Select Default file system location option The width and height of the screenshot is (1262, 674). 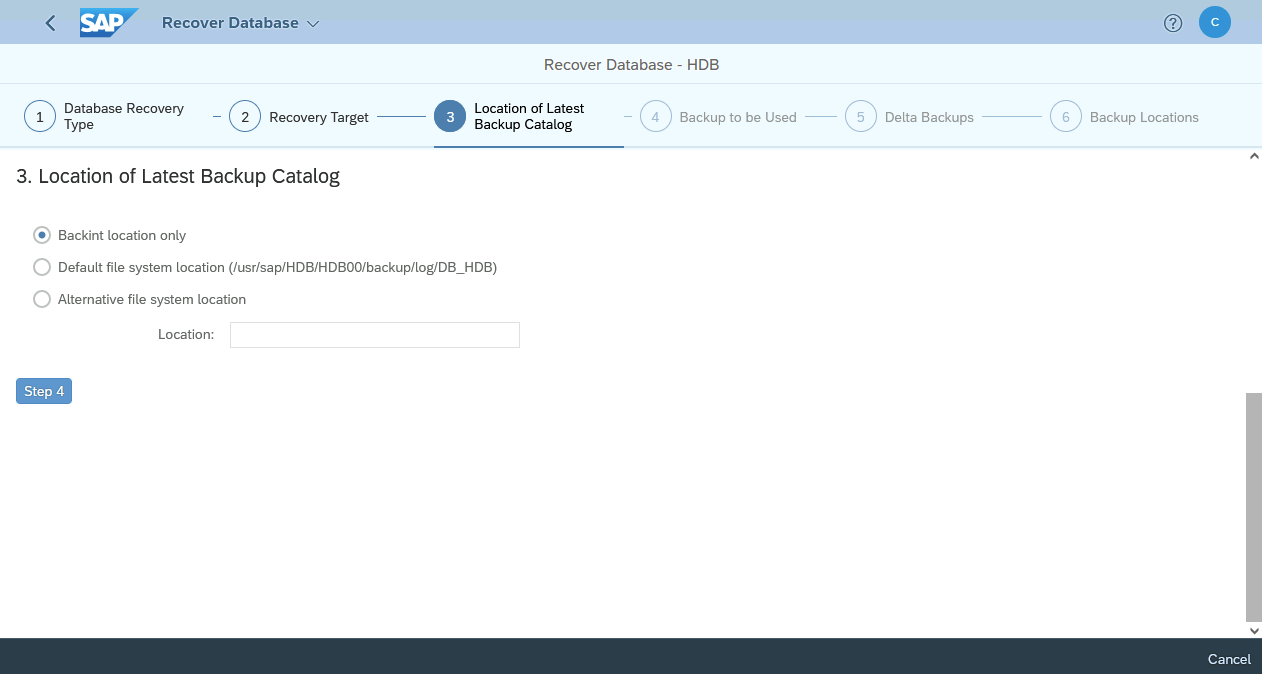(42, 267)
